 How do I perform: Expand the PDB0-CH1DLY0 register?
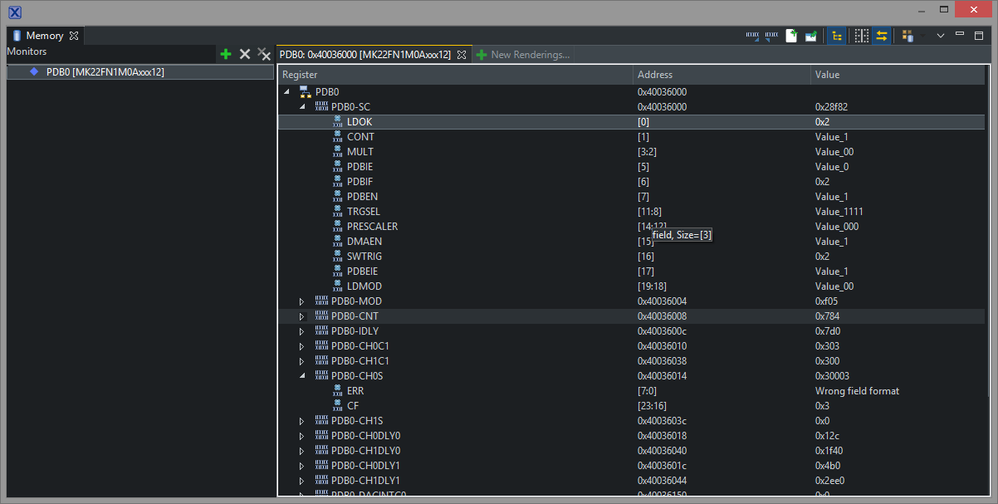coord(302,451)
